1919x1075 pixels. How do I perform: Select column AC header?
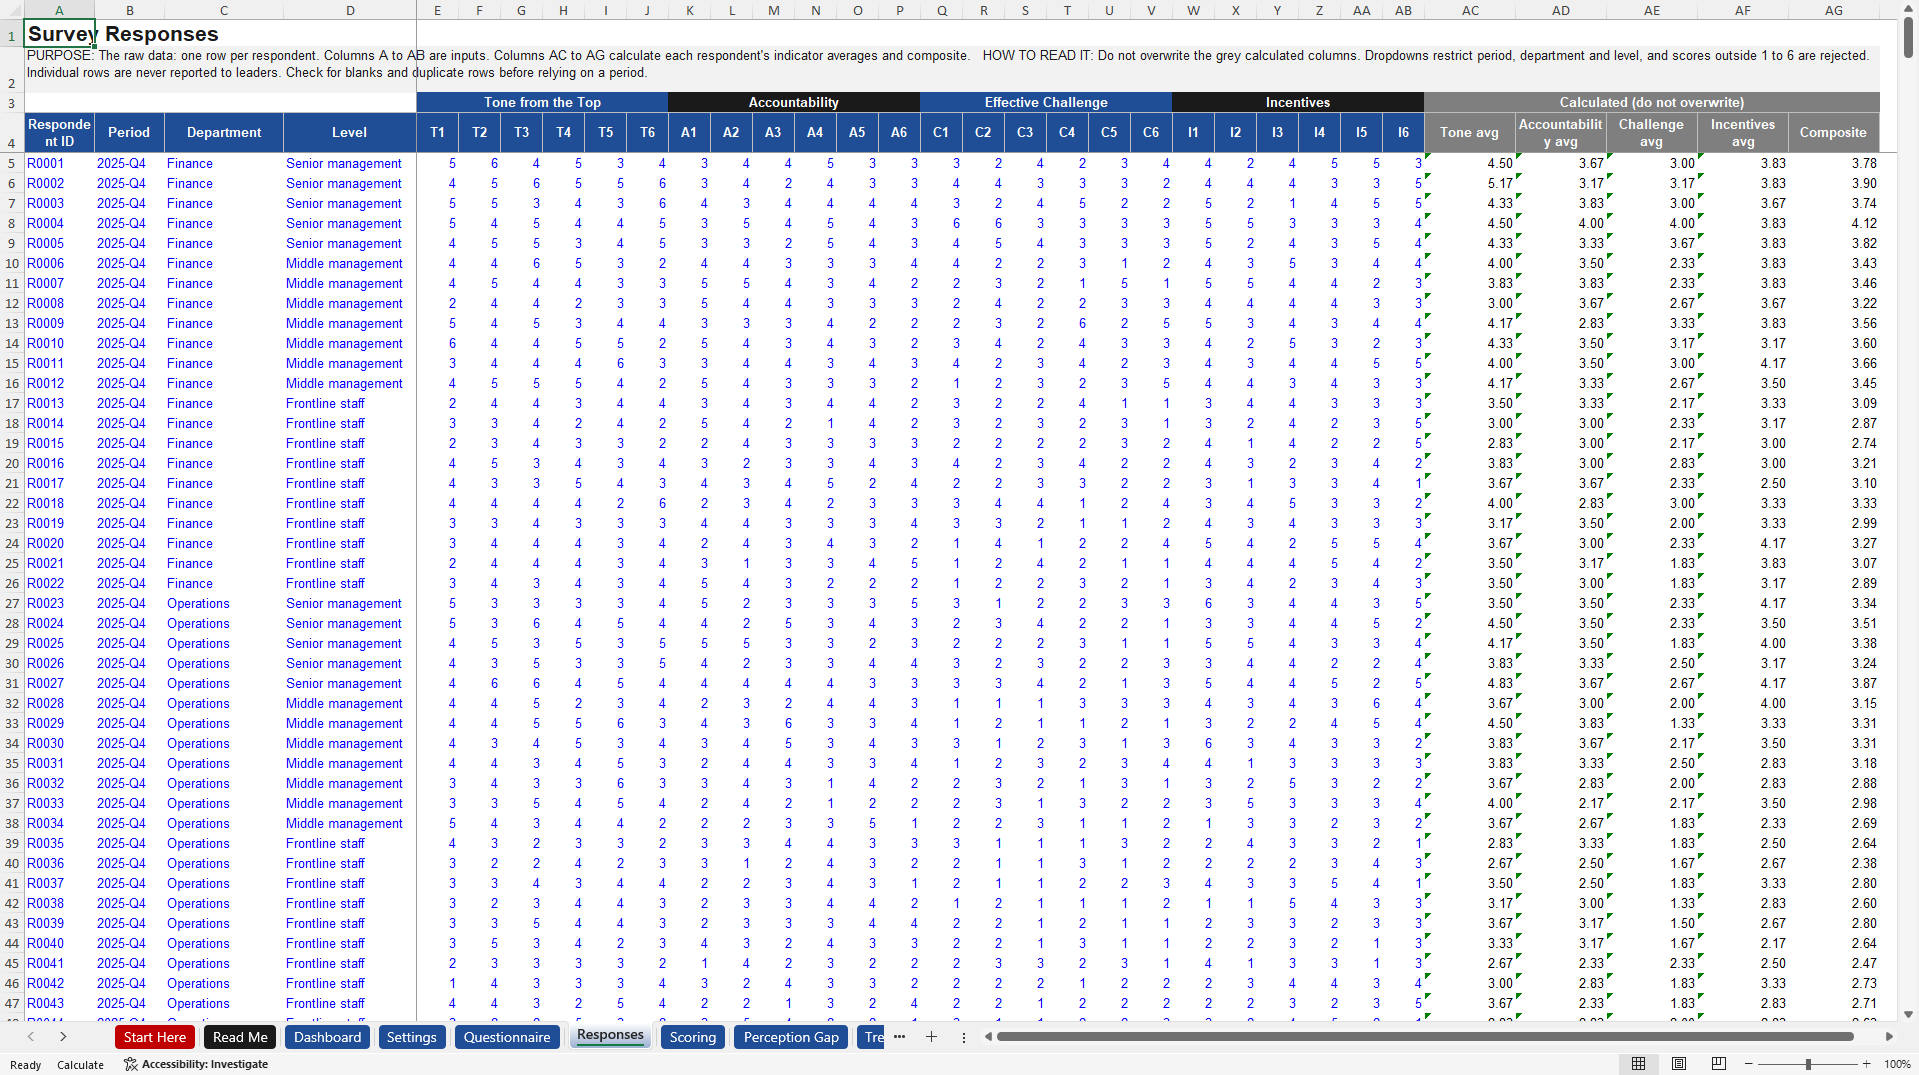pos(1470,10)
